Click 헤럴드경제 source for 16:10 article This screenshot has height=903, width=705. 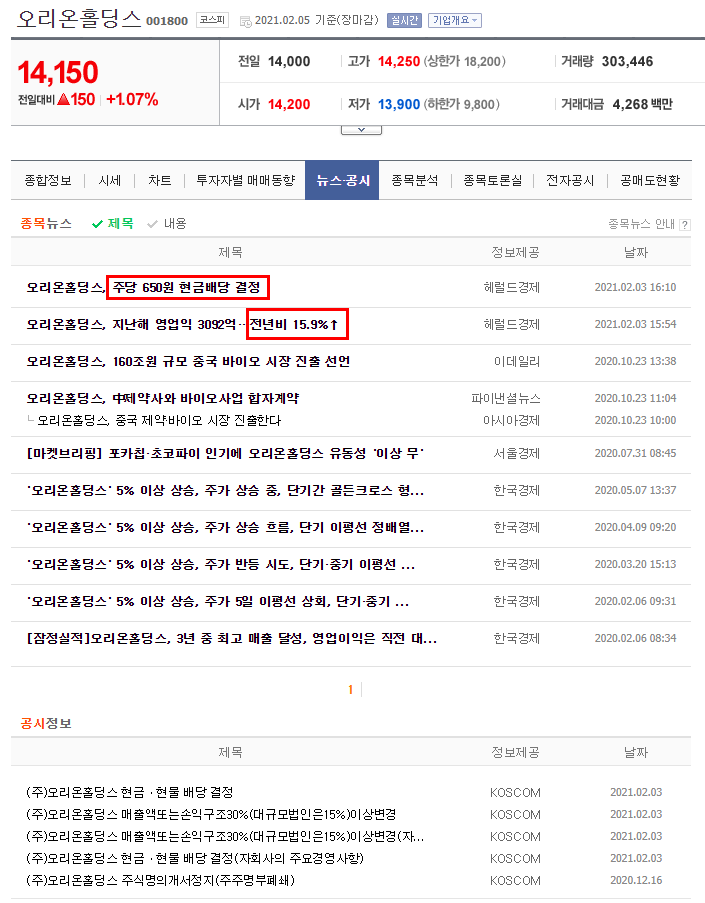(x=511, y=287)
